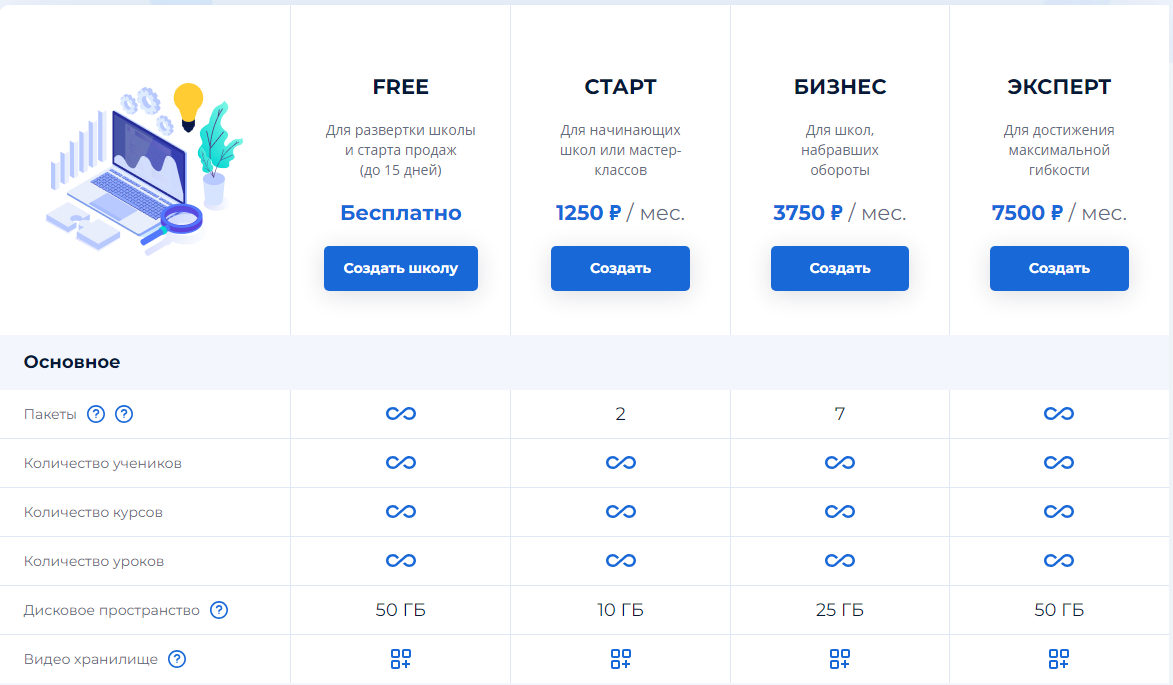Open help tooltip for Видео хранилище
The width and height of the screenshot is (1173, 685).
(177, 659)
